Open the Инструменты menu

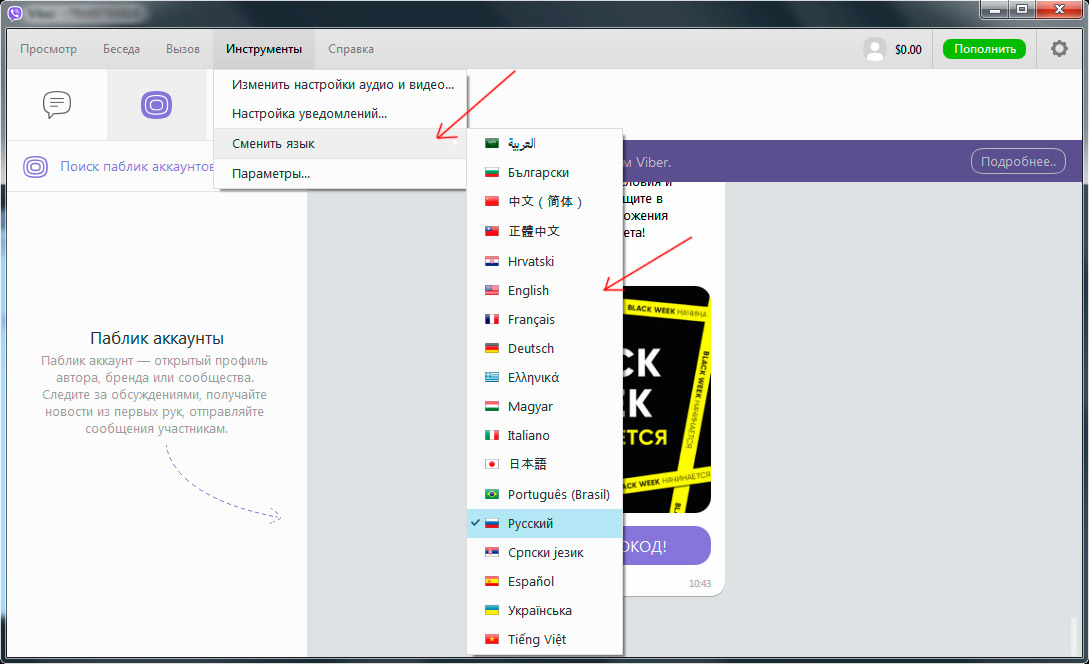[x=264, y=49]
